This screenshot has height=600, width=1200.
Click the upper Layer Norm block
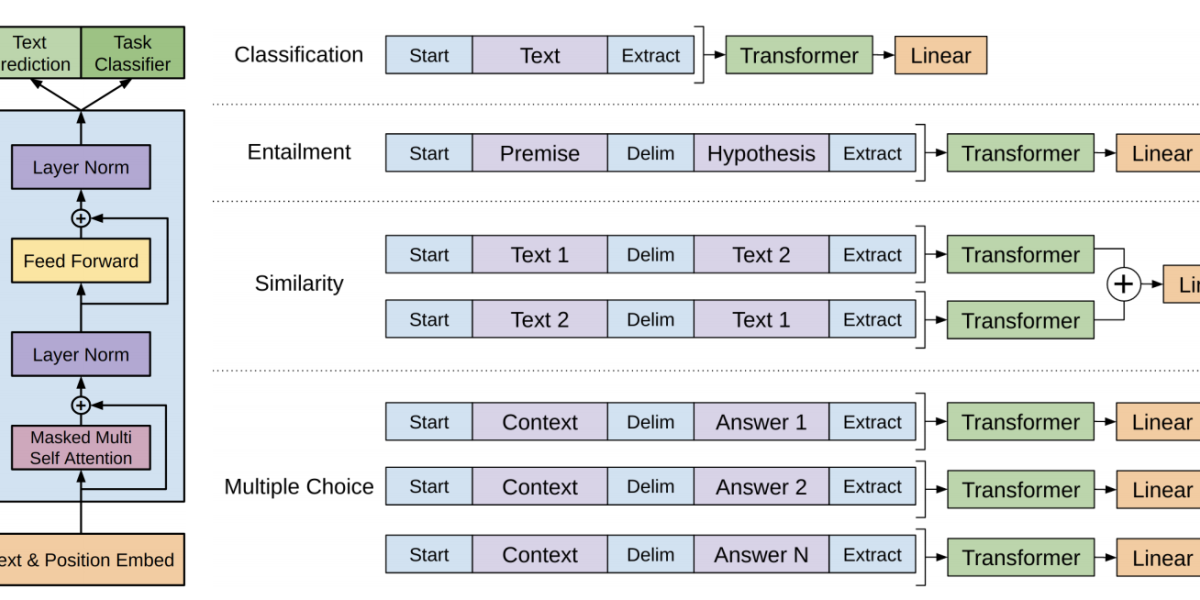pyautogui.click(x=81, y=167)
